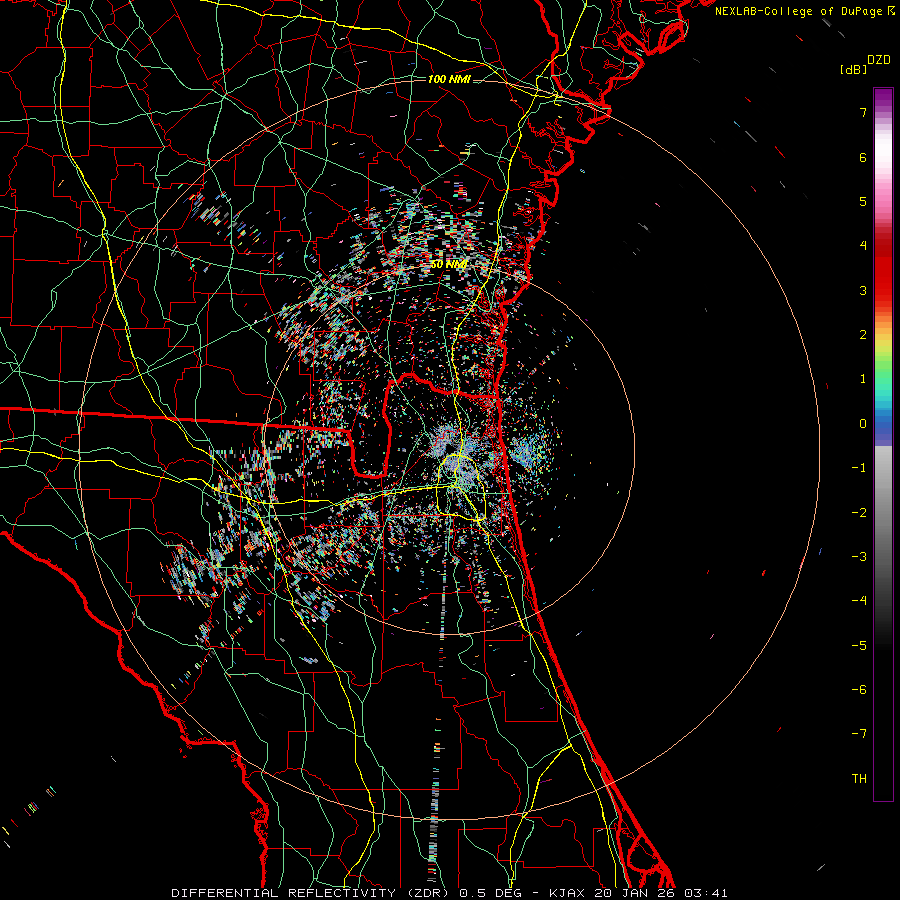Click the -1 value on the color scale
The image size is (900, 900).
point(859,468)
